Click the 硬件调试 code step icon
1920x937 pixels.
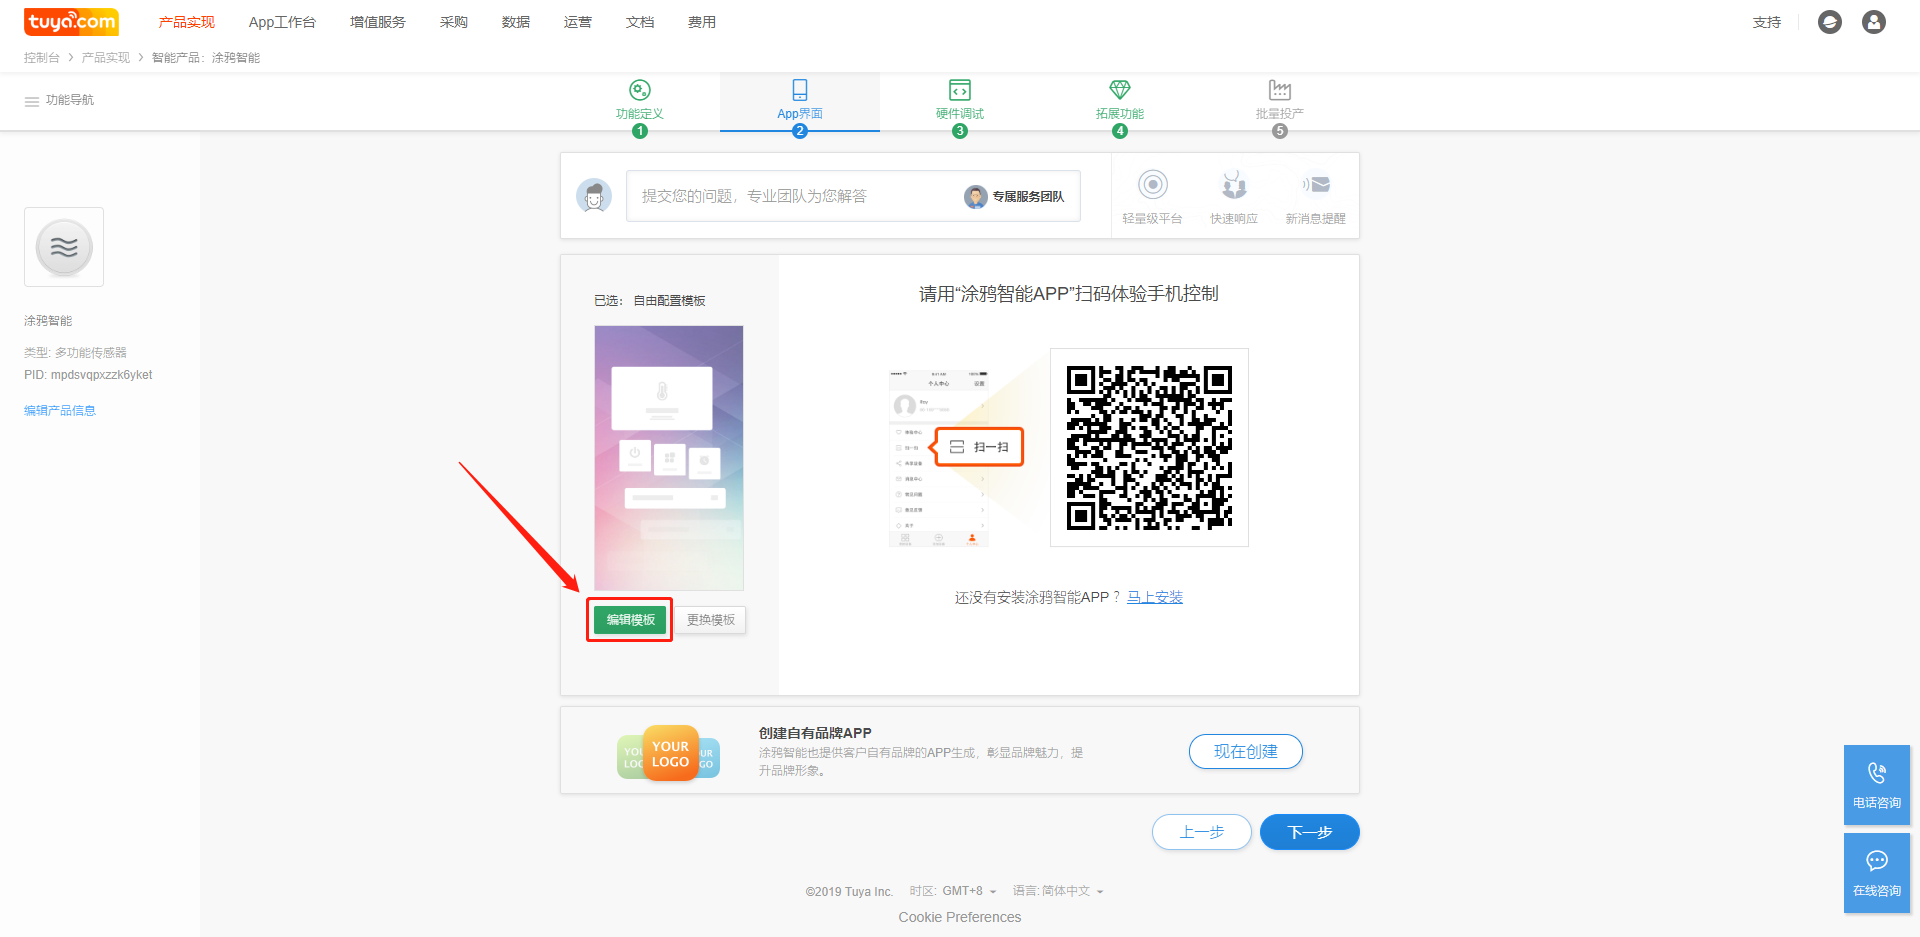pyautogui.click(x=960, y=90)
